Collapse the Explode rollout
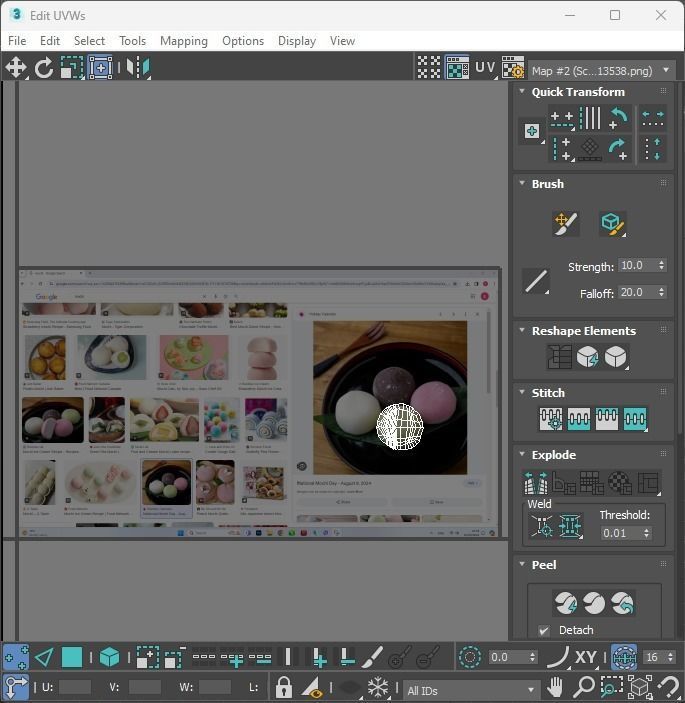The height and width of the screenshot is (703, 685). [522, 454]
